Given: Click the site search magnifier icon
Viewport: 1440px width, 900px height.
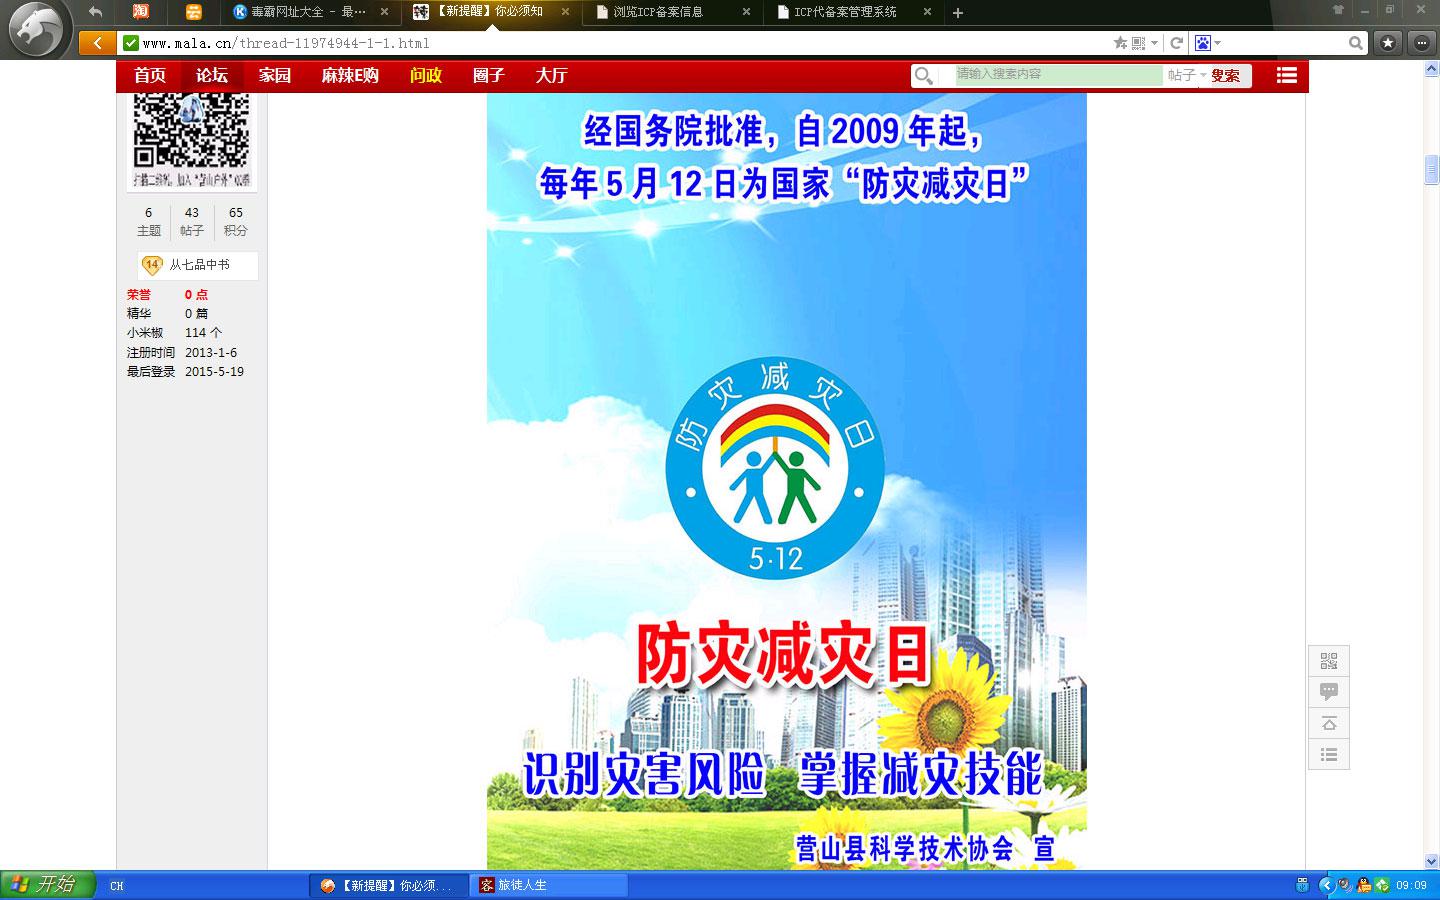Looking at the screenshot, I should (x=924, y=76).
